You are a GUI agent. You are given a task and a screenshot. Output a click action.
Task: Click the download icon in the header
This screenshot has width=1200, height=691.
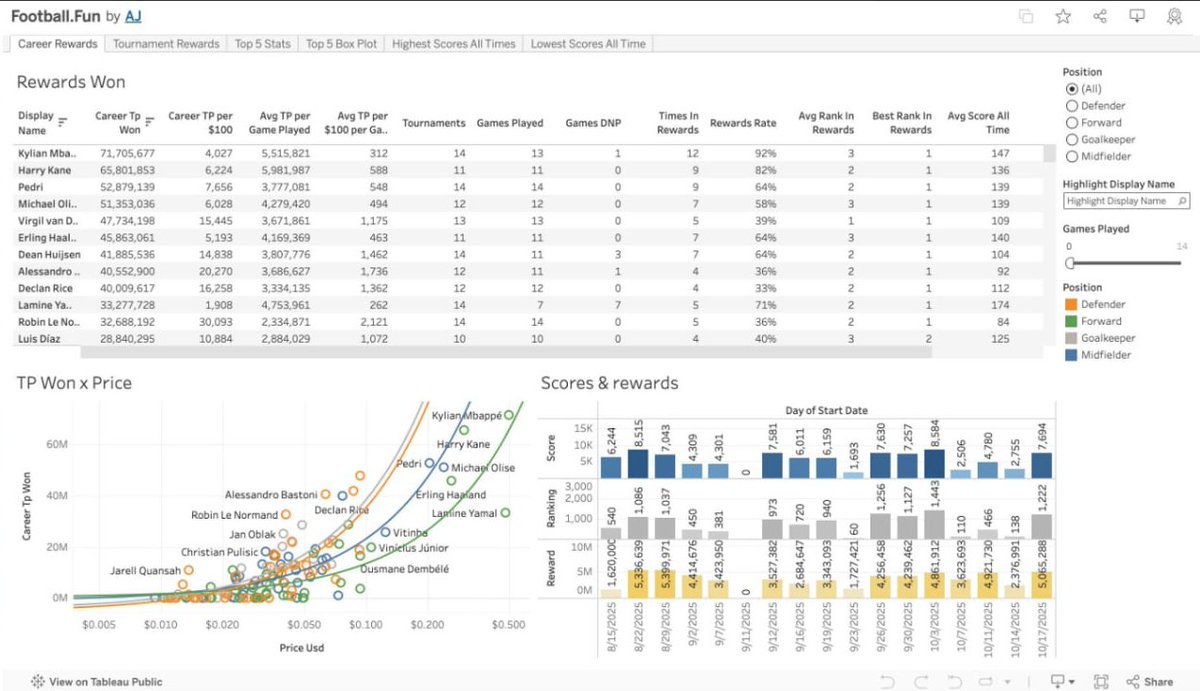click(1137, 16)
